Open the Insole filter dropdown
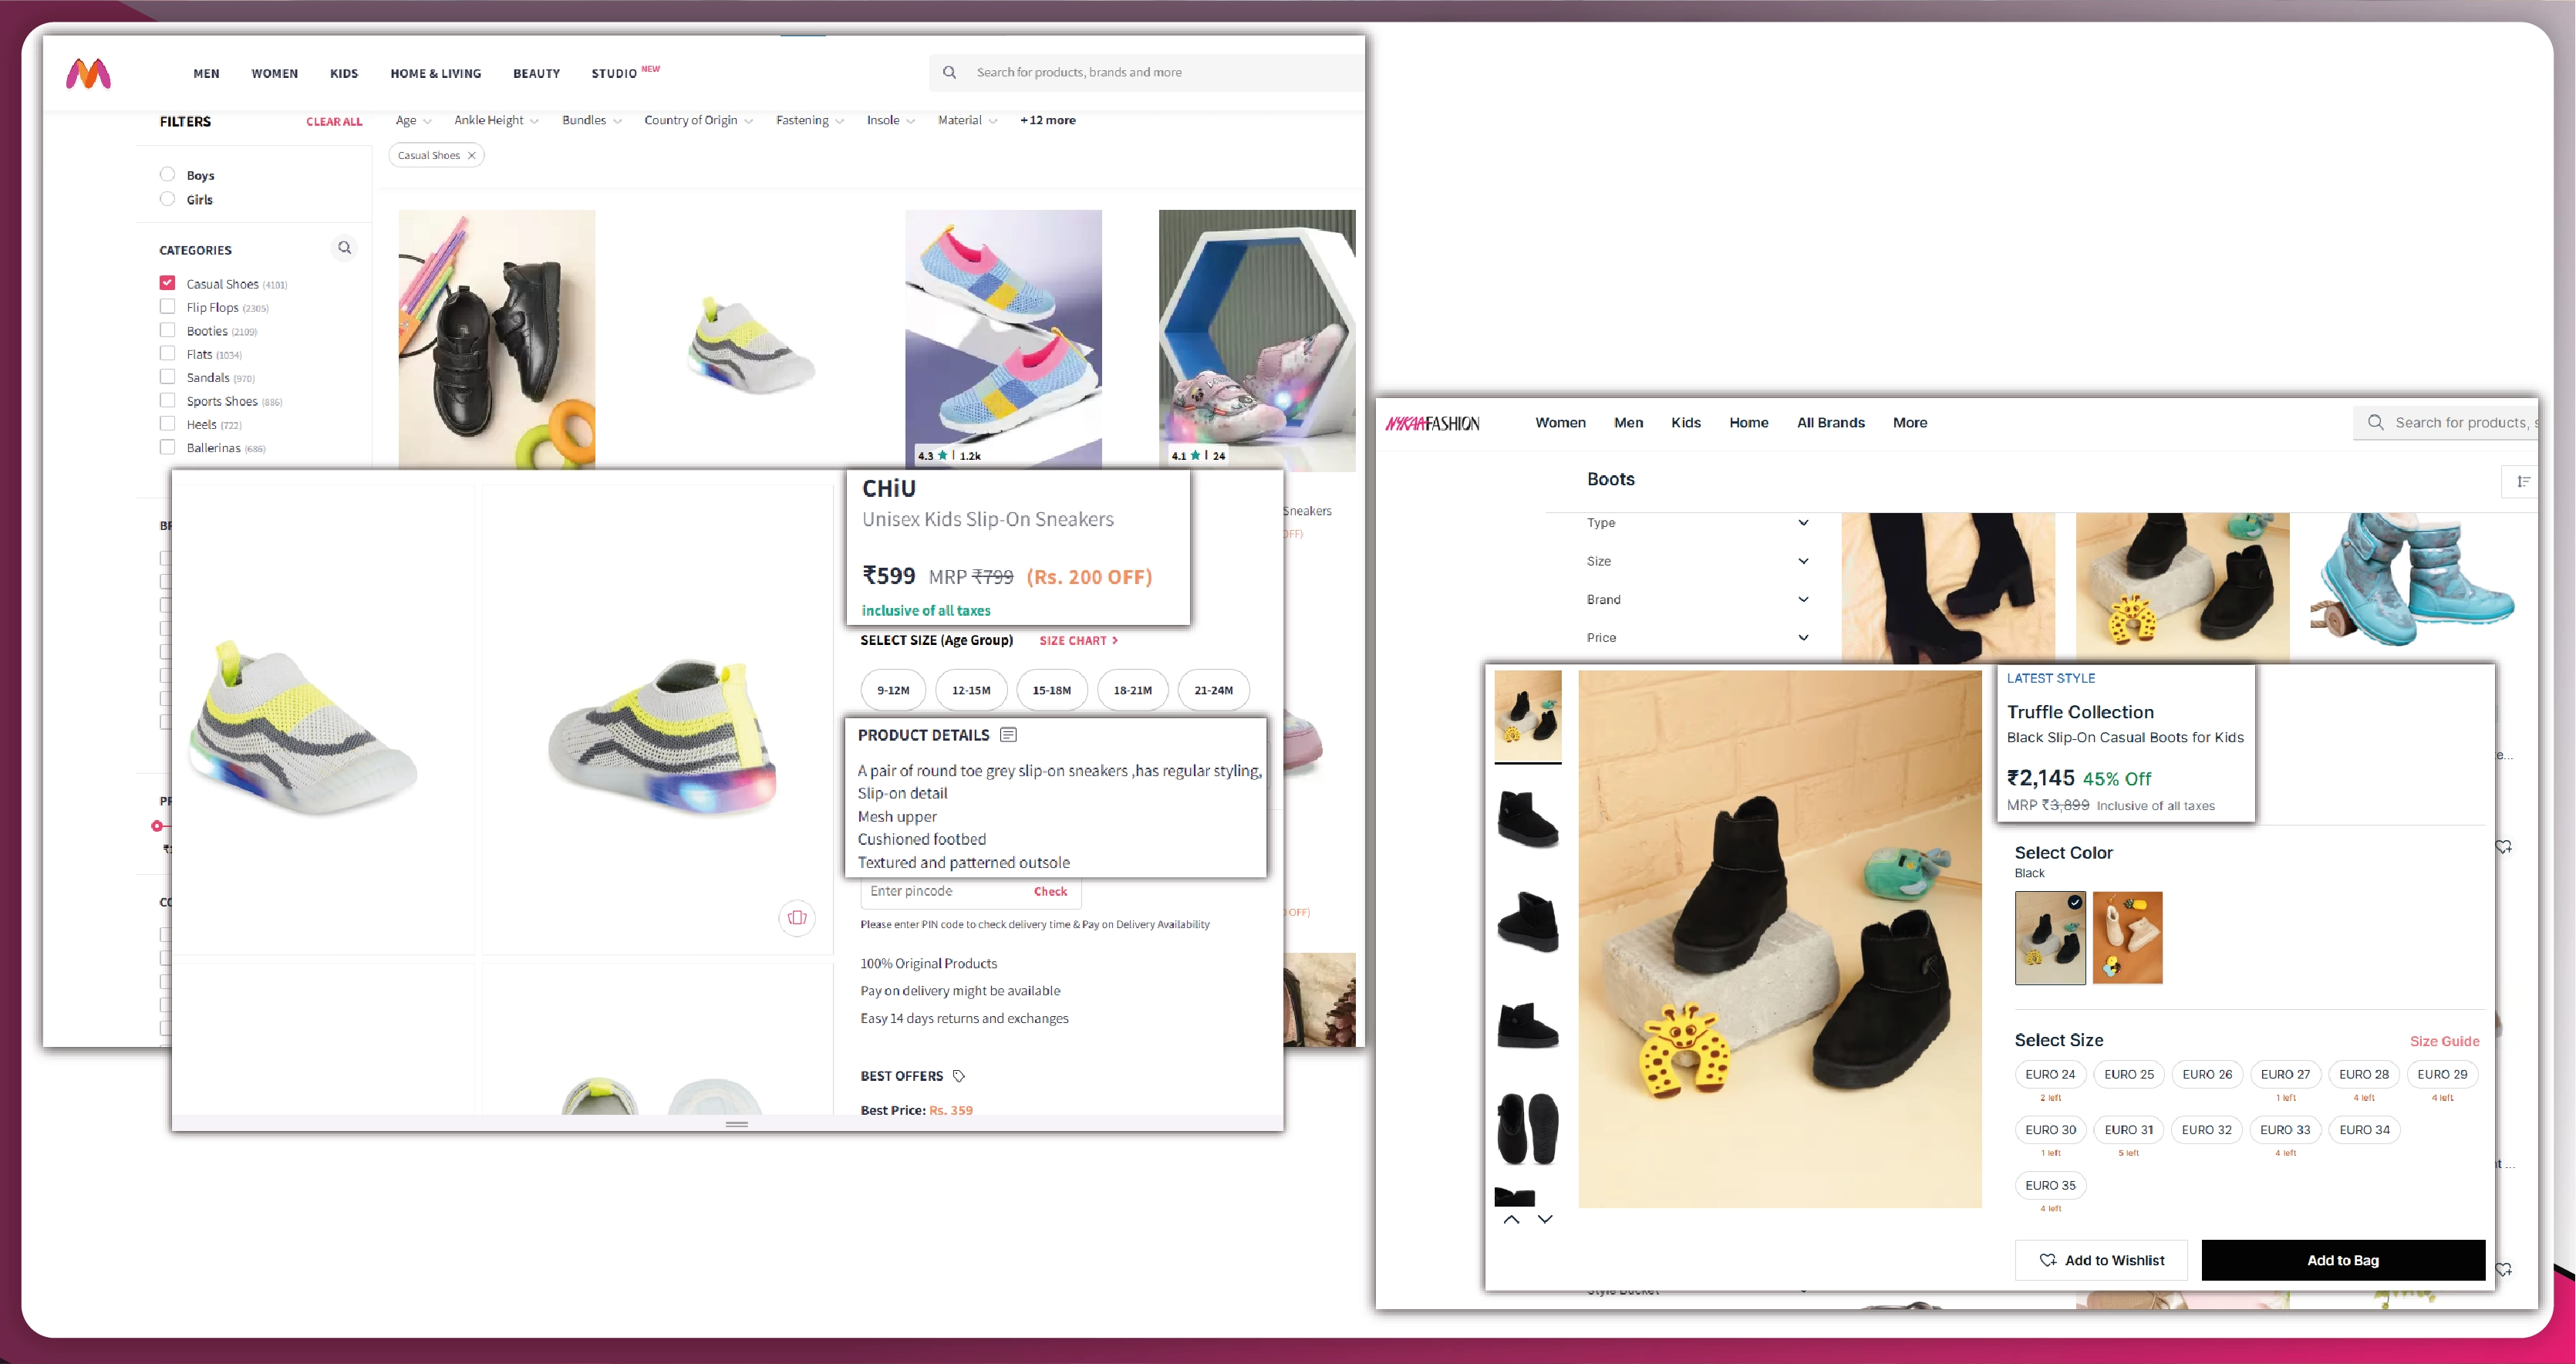This screenshot has width=2576, height=1364. click(x=890, y=120)
